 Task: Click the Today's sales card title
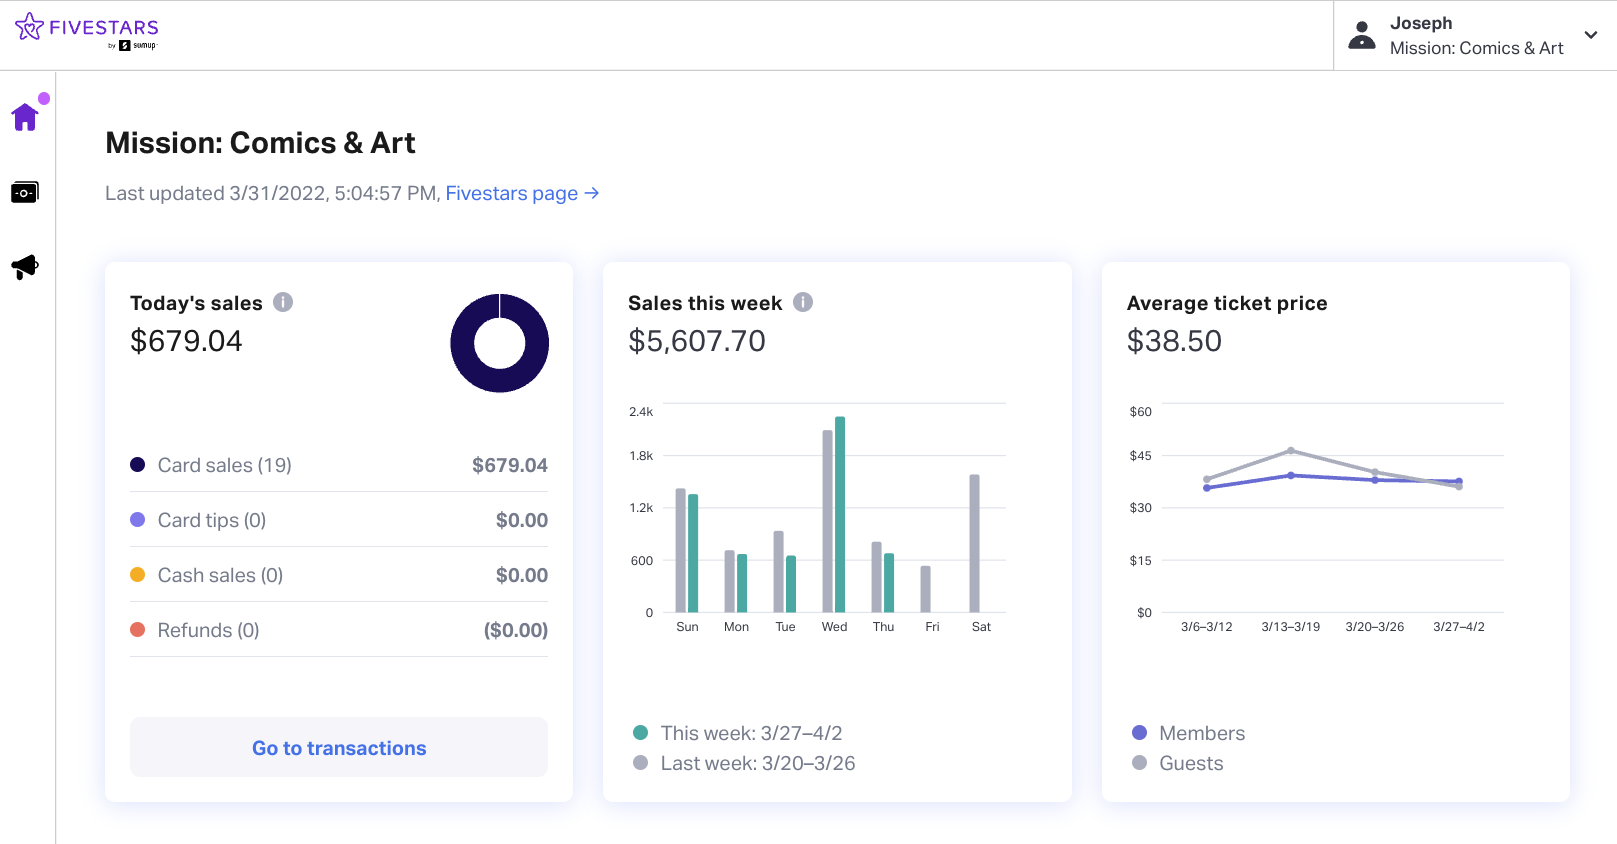pyautogui.click(x=196, y=303)
